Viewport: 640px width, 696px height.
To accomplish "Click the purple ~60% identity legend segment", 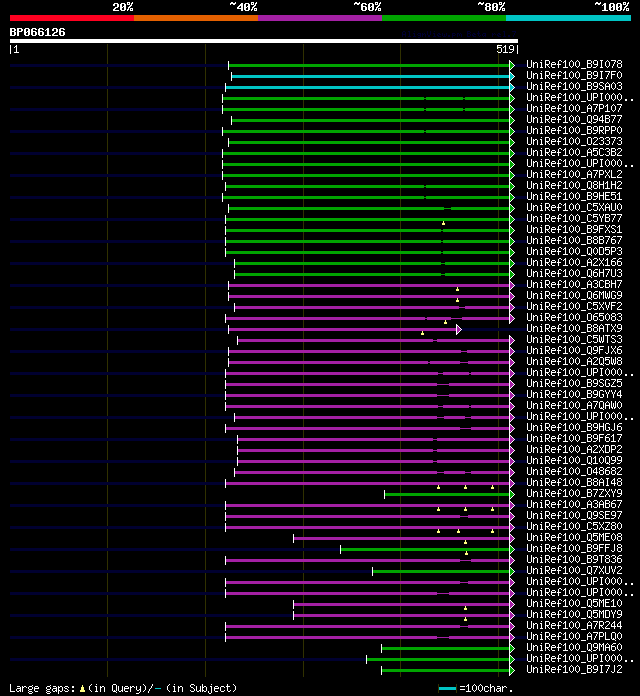I will pos(320,18).
